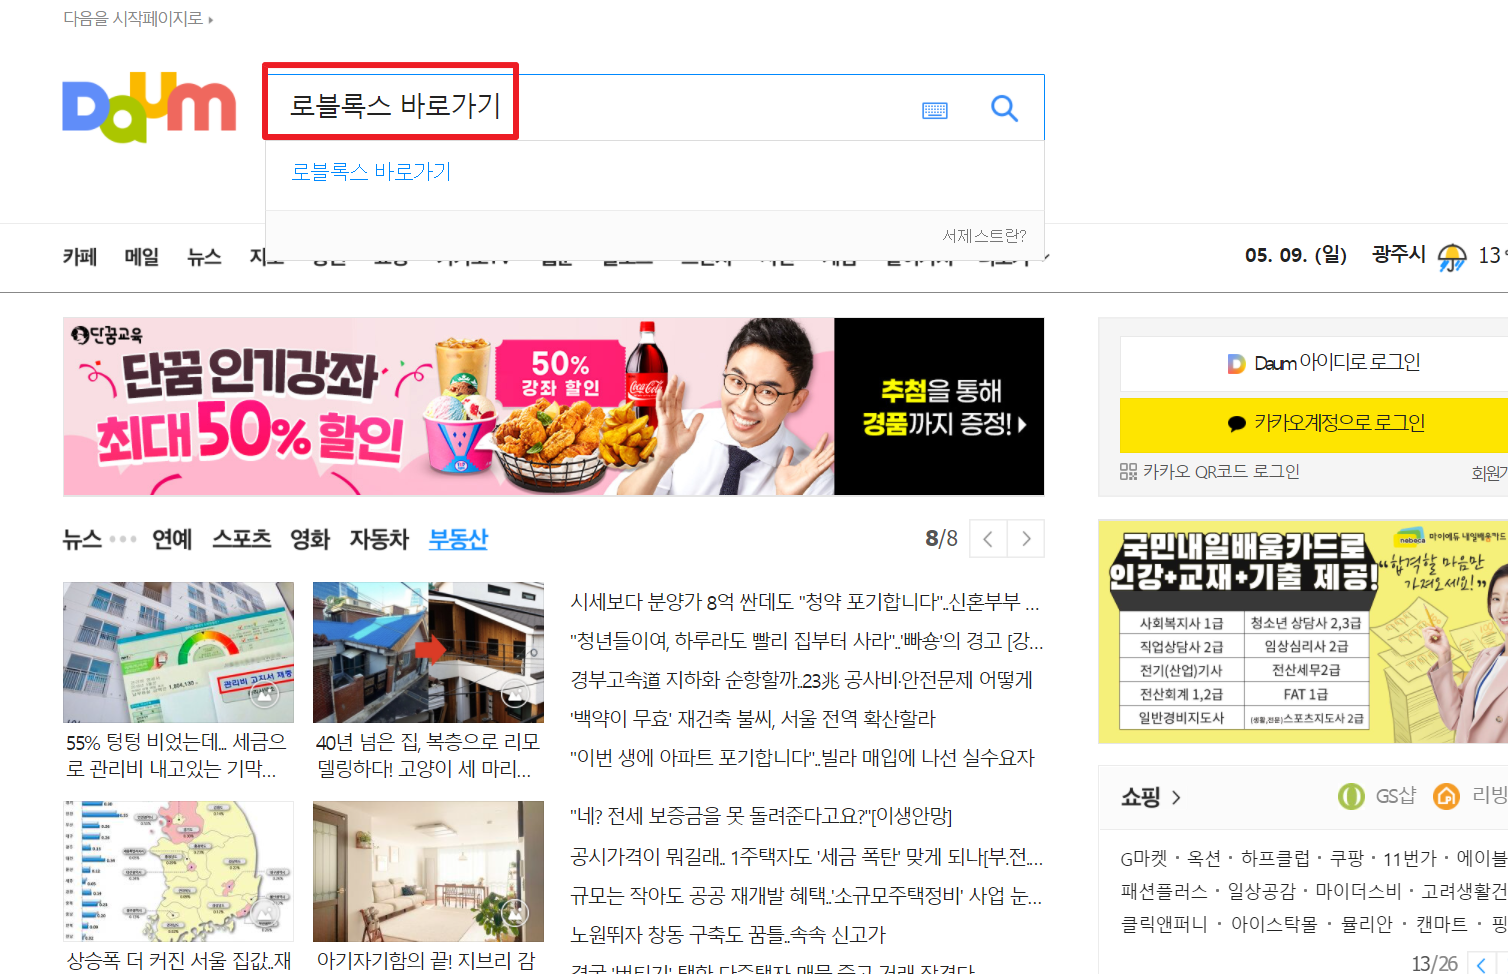
Task: Open 아이스탁몰 shopping link
Action: 1274,924
